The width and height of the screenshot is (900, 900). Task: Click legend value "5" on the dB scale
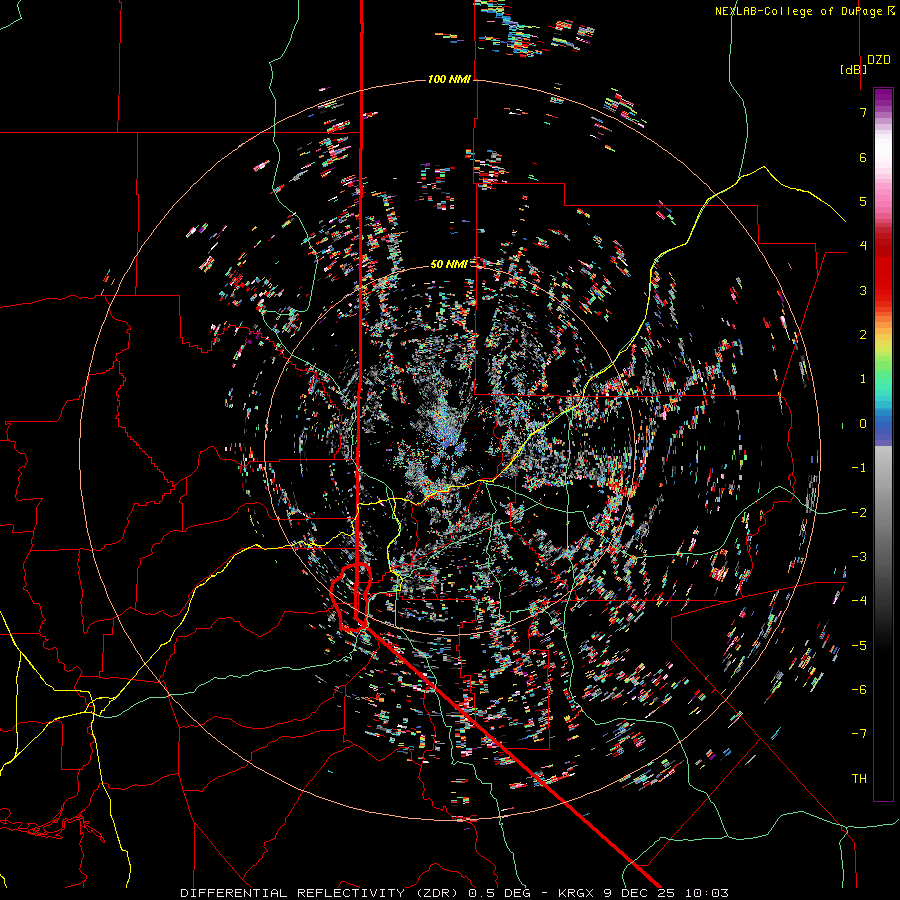pos(863,201)
